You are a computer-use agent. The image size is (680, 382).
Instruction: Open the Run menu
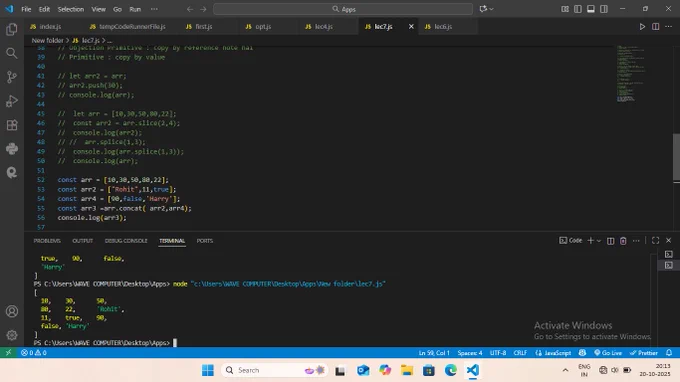(135, 9)
